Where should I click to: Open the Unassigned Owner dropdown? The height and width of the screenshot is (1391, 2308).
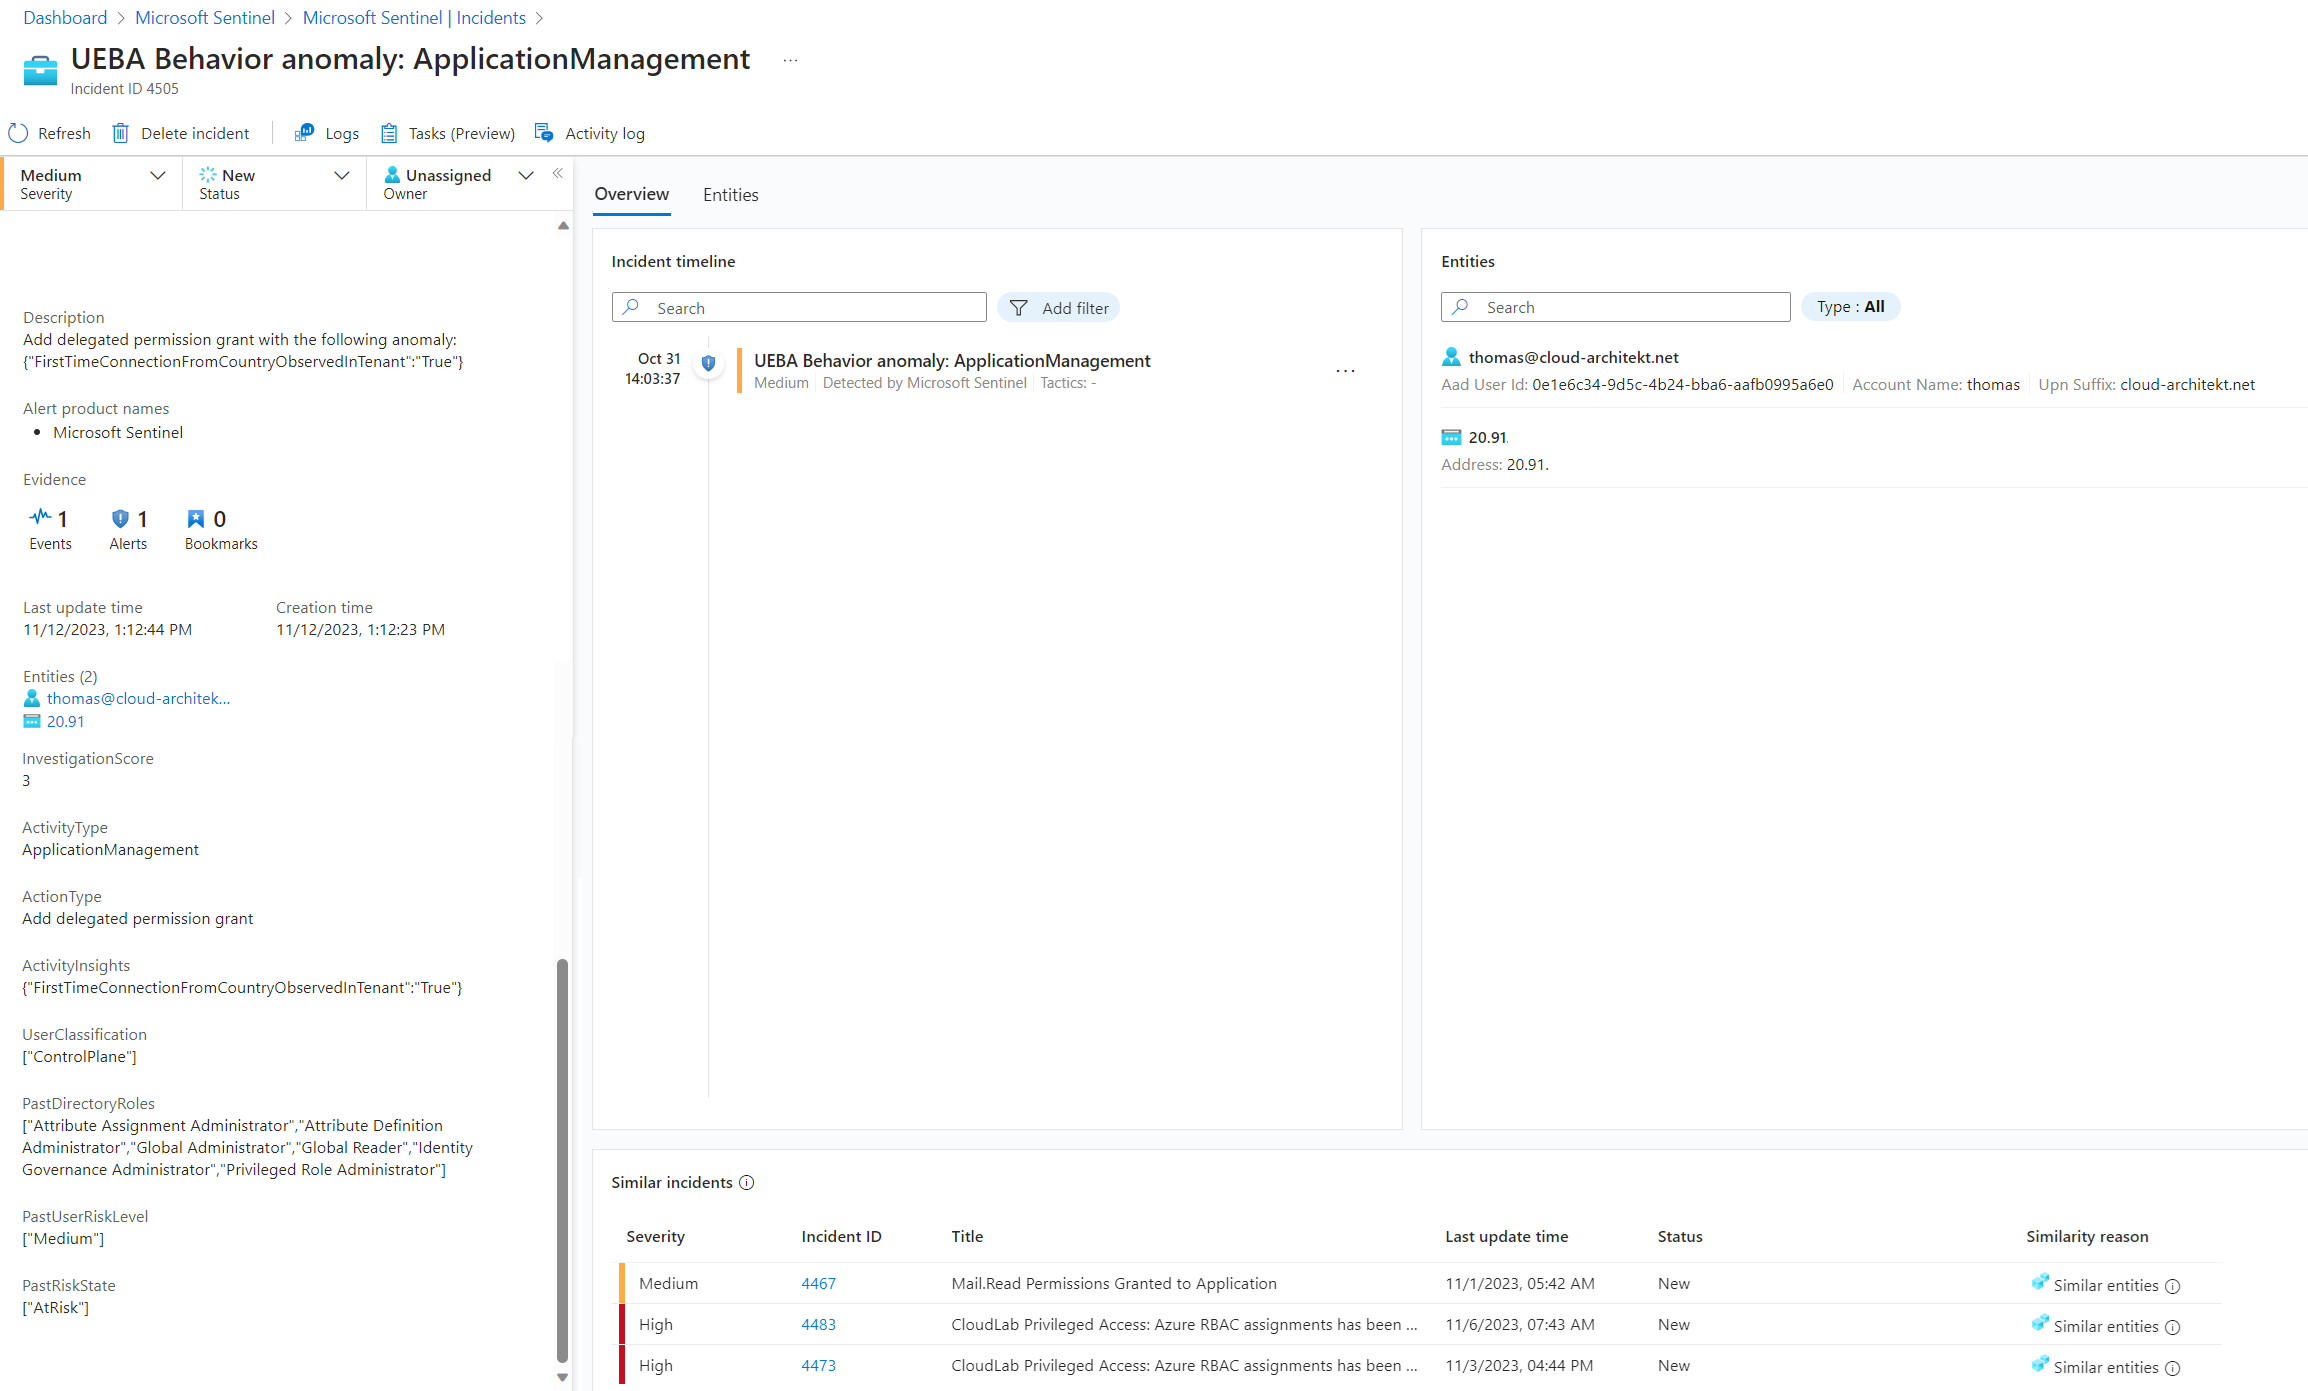pyautogui.click(x=458, y=183)
